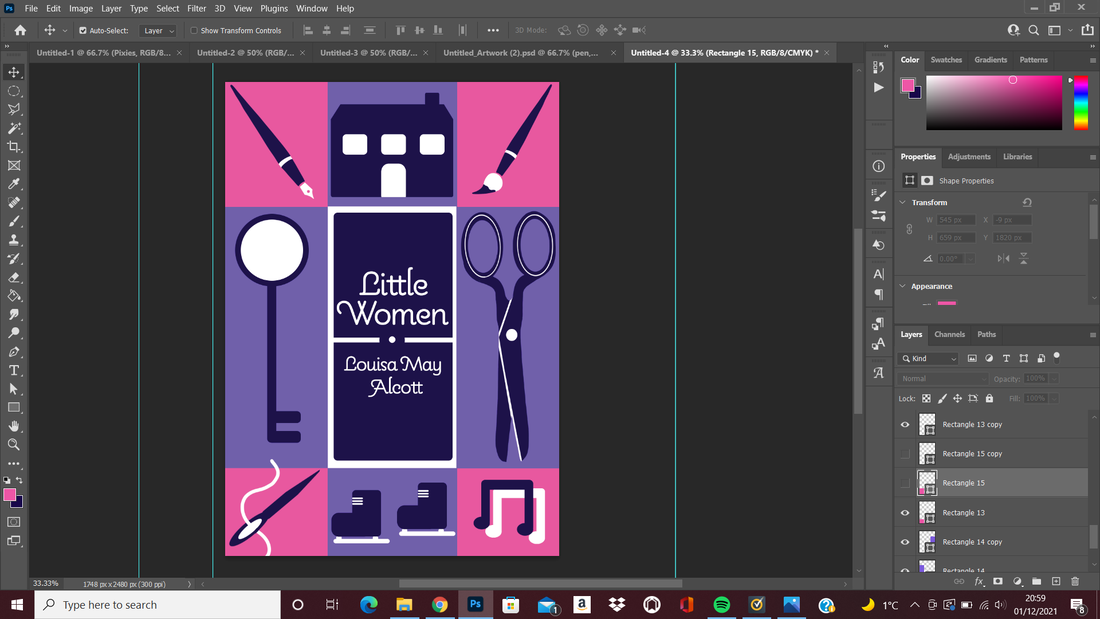
Task: Select the Rectangle shape tool
Action: (14, 408)
